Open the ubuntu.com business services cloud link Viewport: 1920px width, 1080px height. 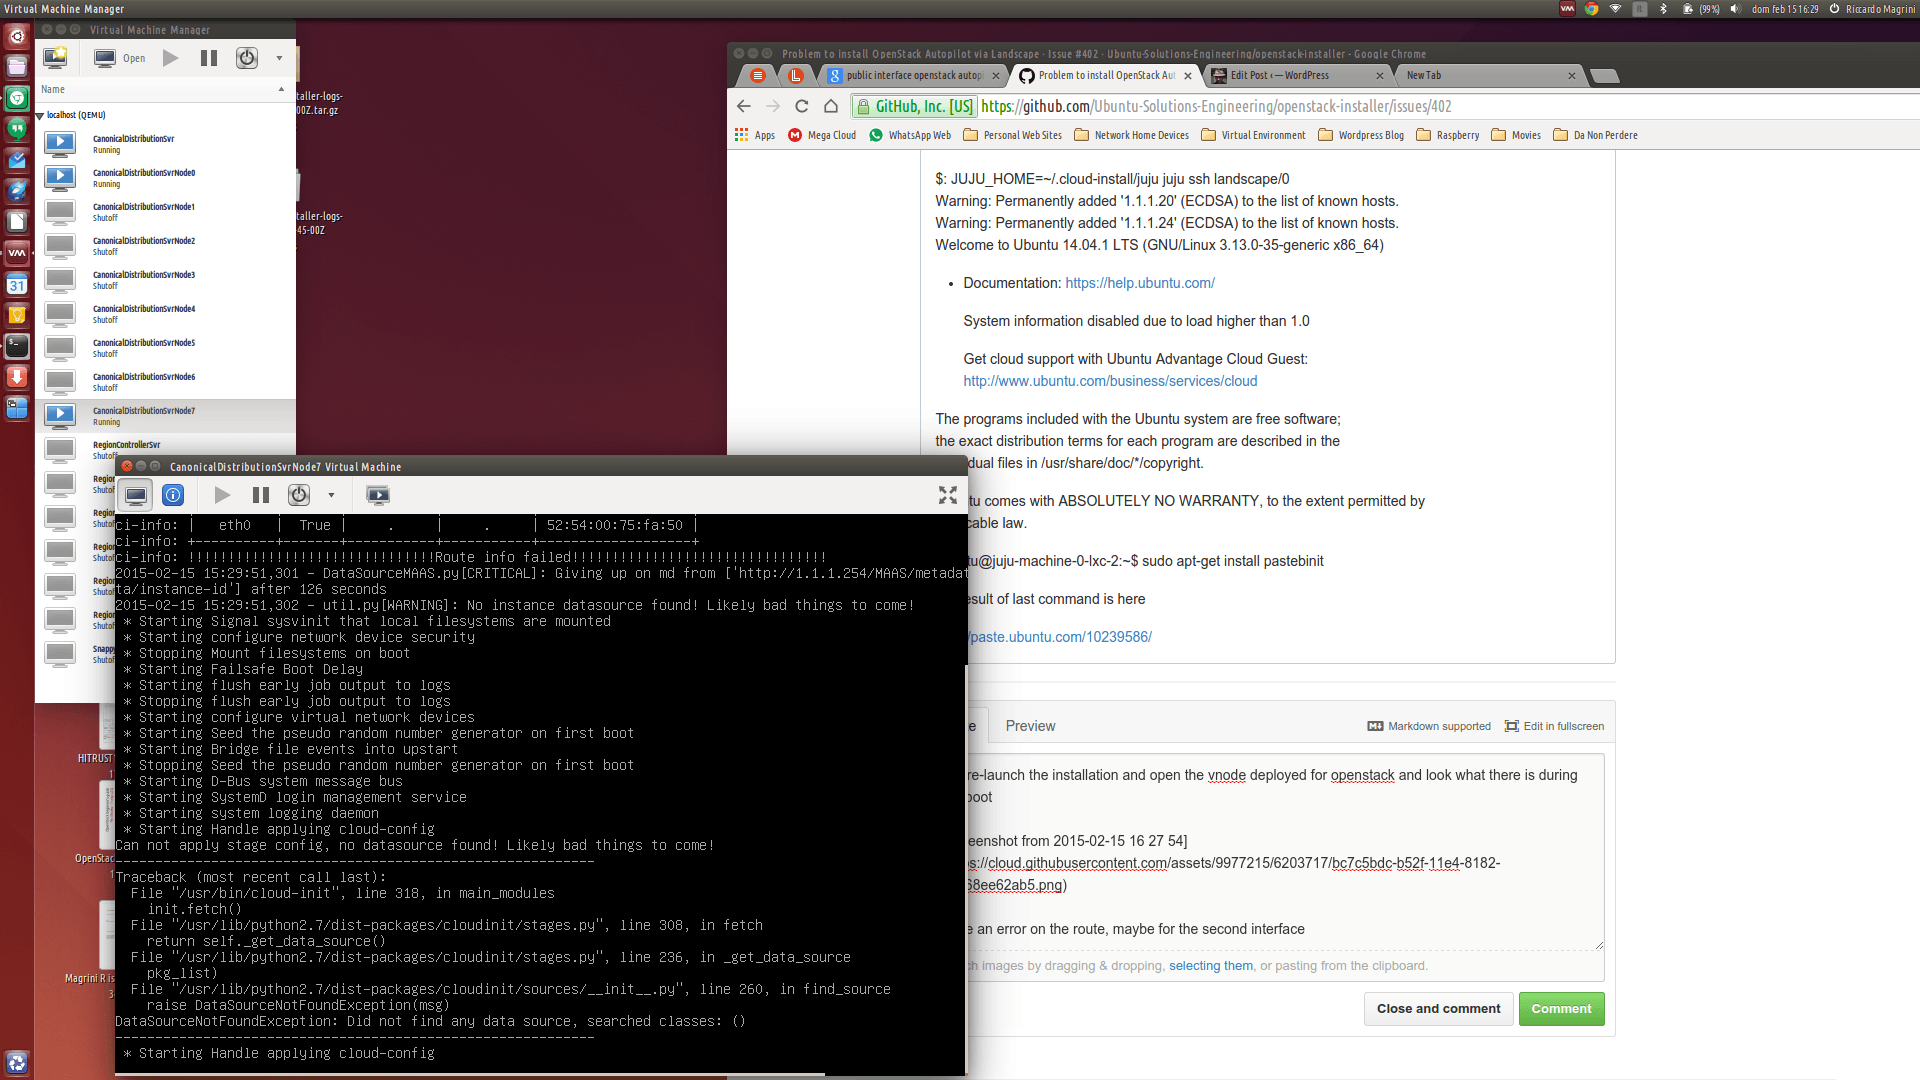click(x=1110, y=381)
